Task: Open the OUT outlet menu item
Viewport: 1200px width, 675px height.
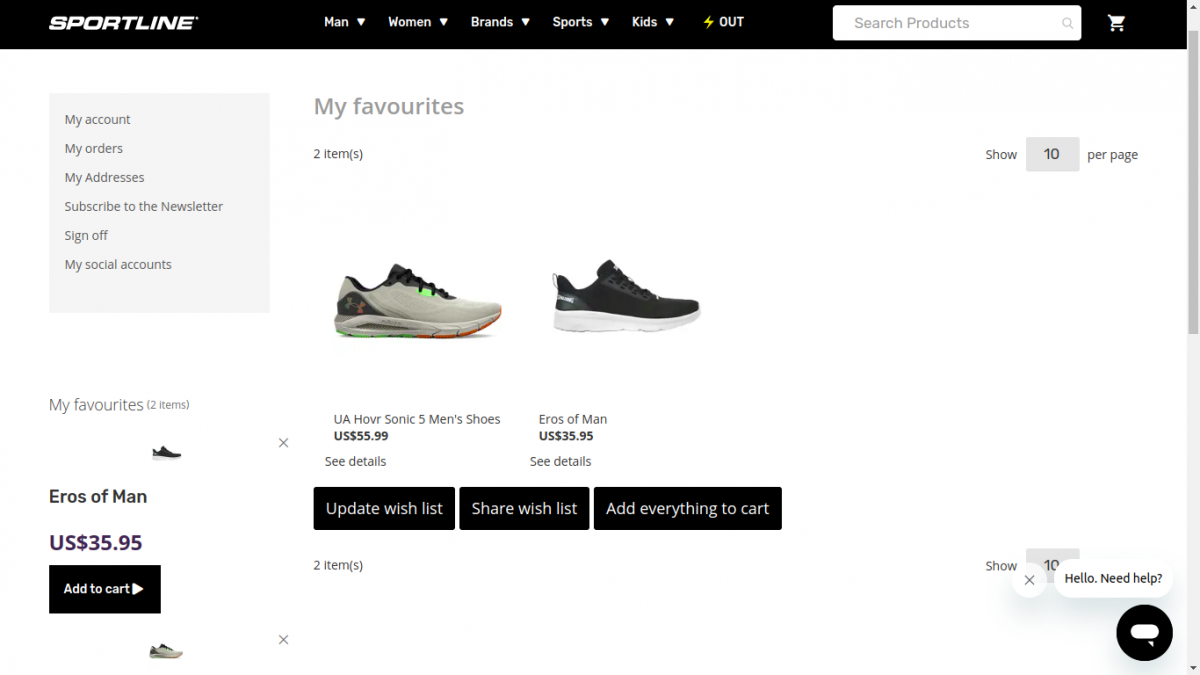Action: 723,22
